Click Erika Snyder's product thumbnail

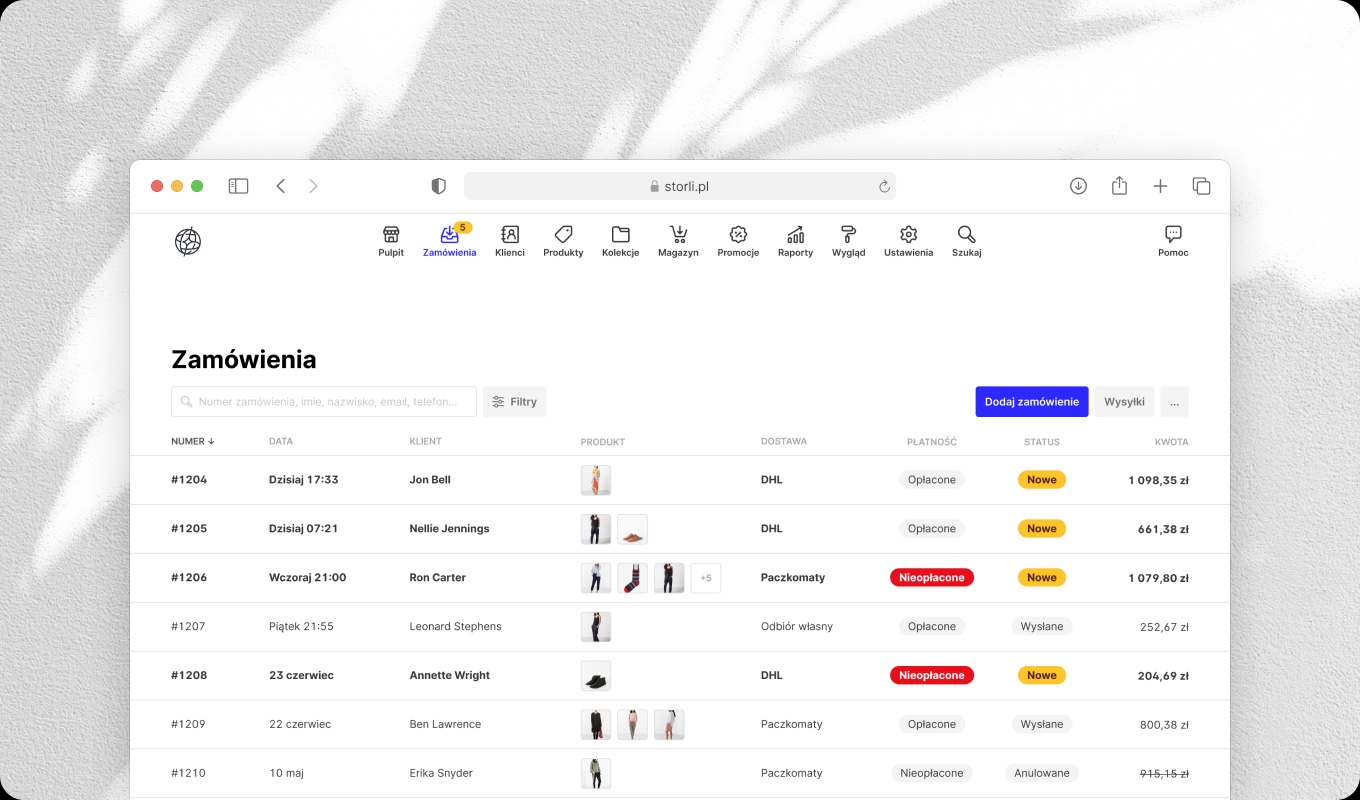tap(596, 774)
